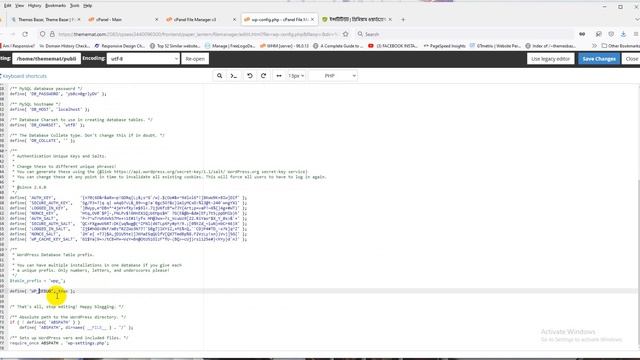Open the extensions icon in browser toolbar
Viewport: 640px width, 360px height.
[598, 34]
